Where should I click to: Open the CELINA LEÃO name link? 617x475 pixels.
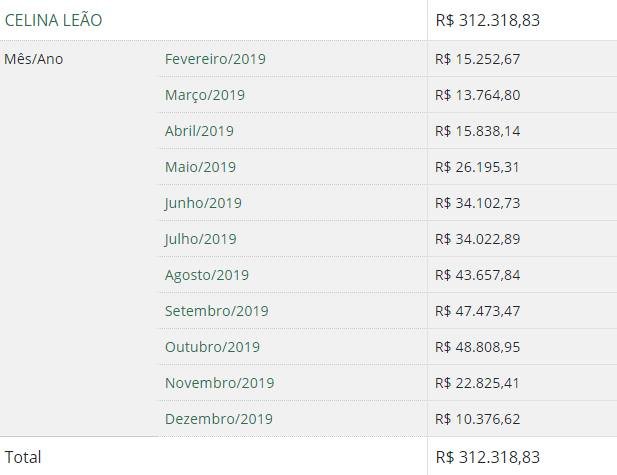click(x=54, y=20)
